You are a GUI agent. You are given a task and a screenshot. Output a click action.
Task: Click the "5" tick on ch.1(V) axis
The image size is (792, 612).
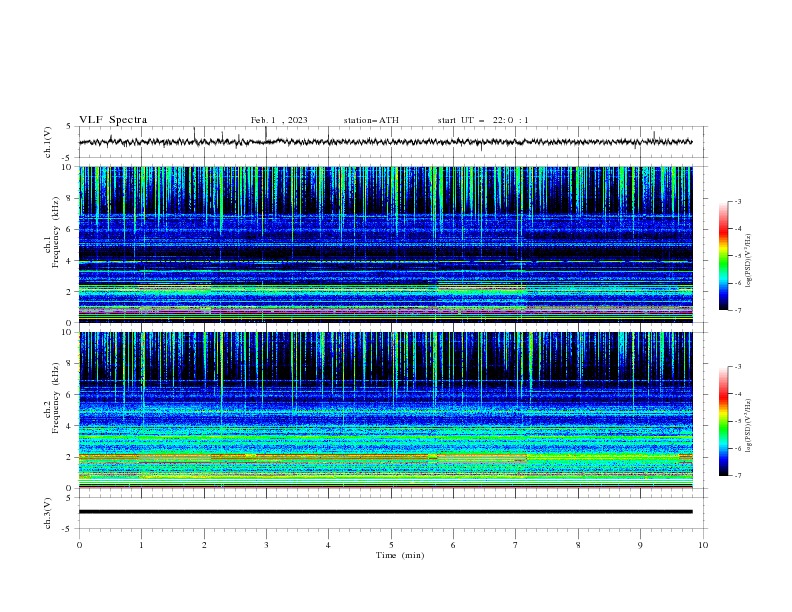[x=68, y=126]
